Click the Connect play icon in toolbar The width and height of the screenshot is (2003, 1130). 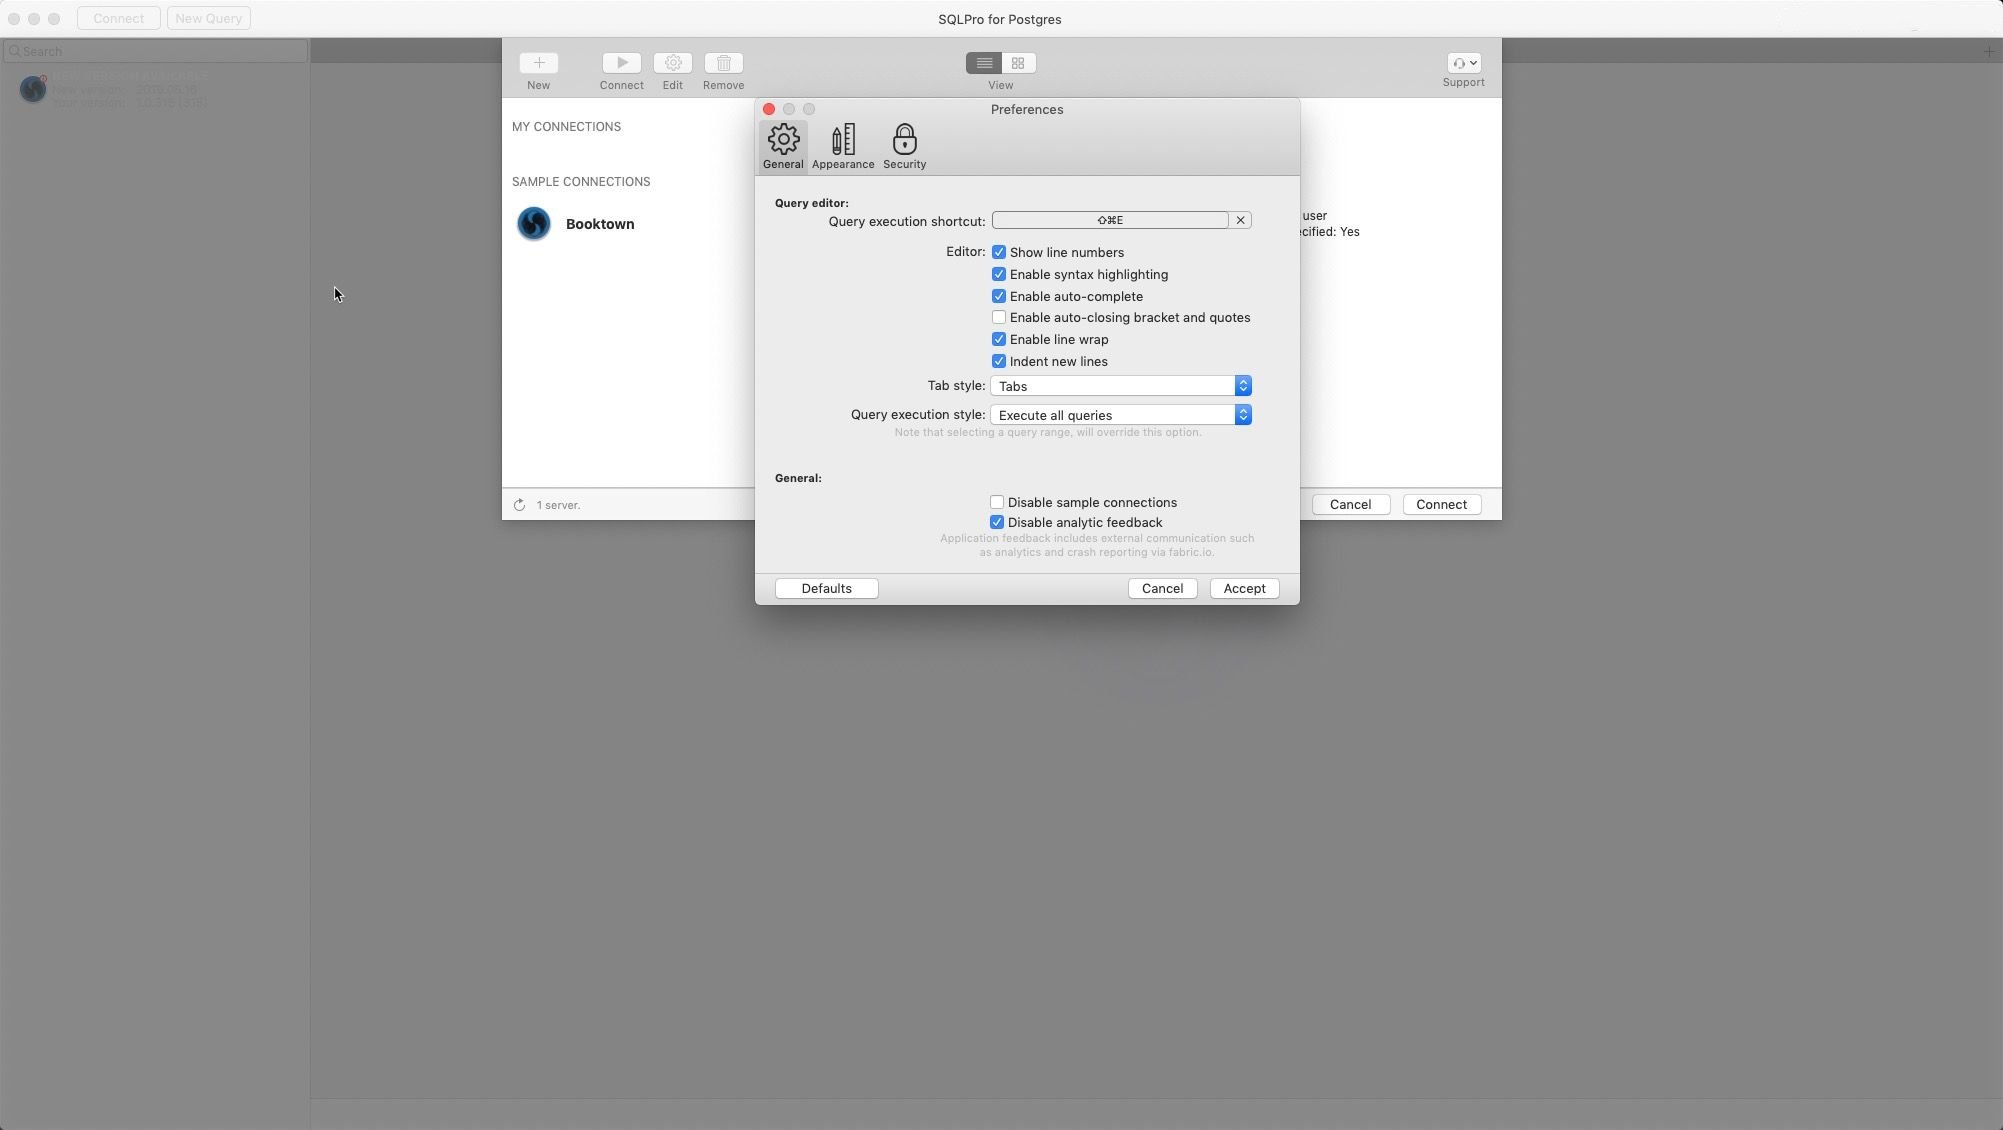(621, 63)
